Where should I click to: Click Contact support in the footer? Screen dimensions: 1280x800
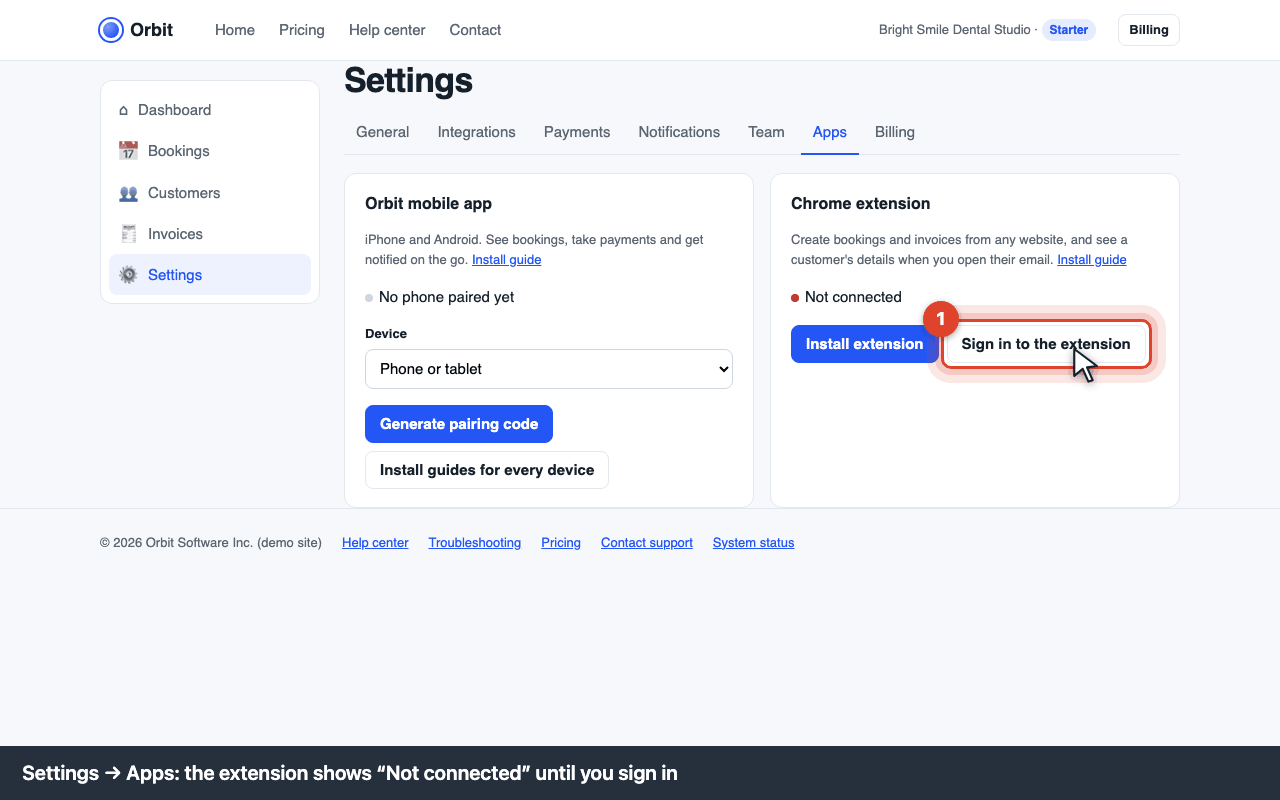pos(647,543)
